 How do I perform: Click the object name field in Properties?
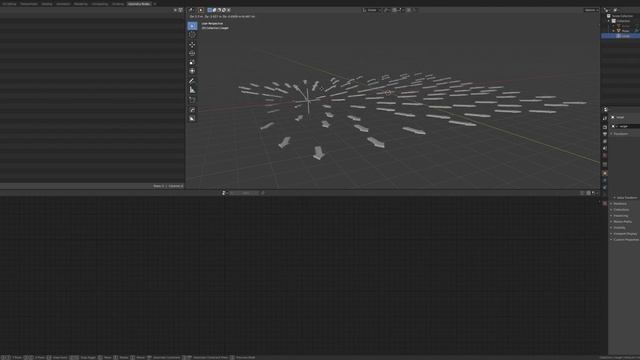coord(627,127)
